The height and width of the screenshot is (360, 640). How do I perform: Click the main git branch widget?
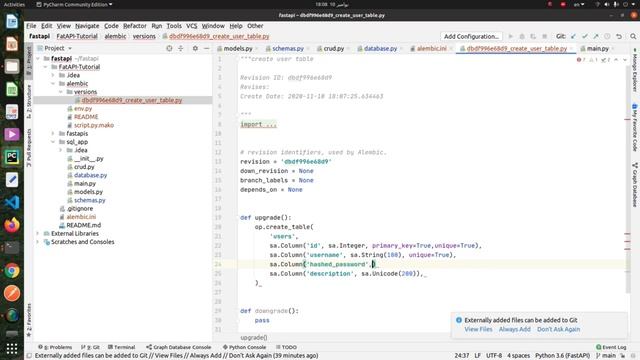coord(605,356)
